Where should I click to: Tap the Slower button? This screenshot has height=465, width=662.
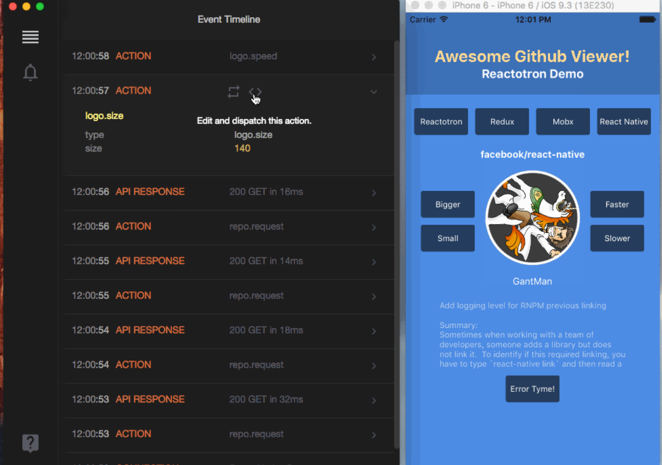coord(617,238)
